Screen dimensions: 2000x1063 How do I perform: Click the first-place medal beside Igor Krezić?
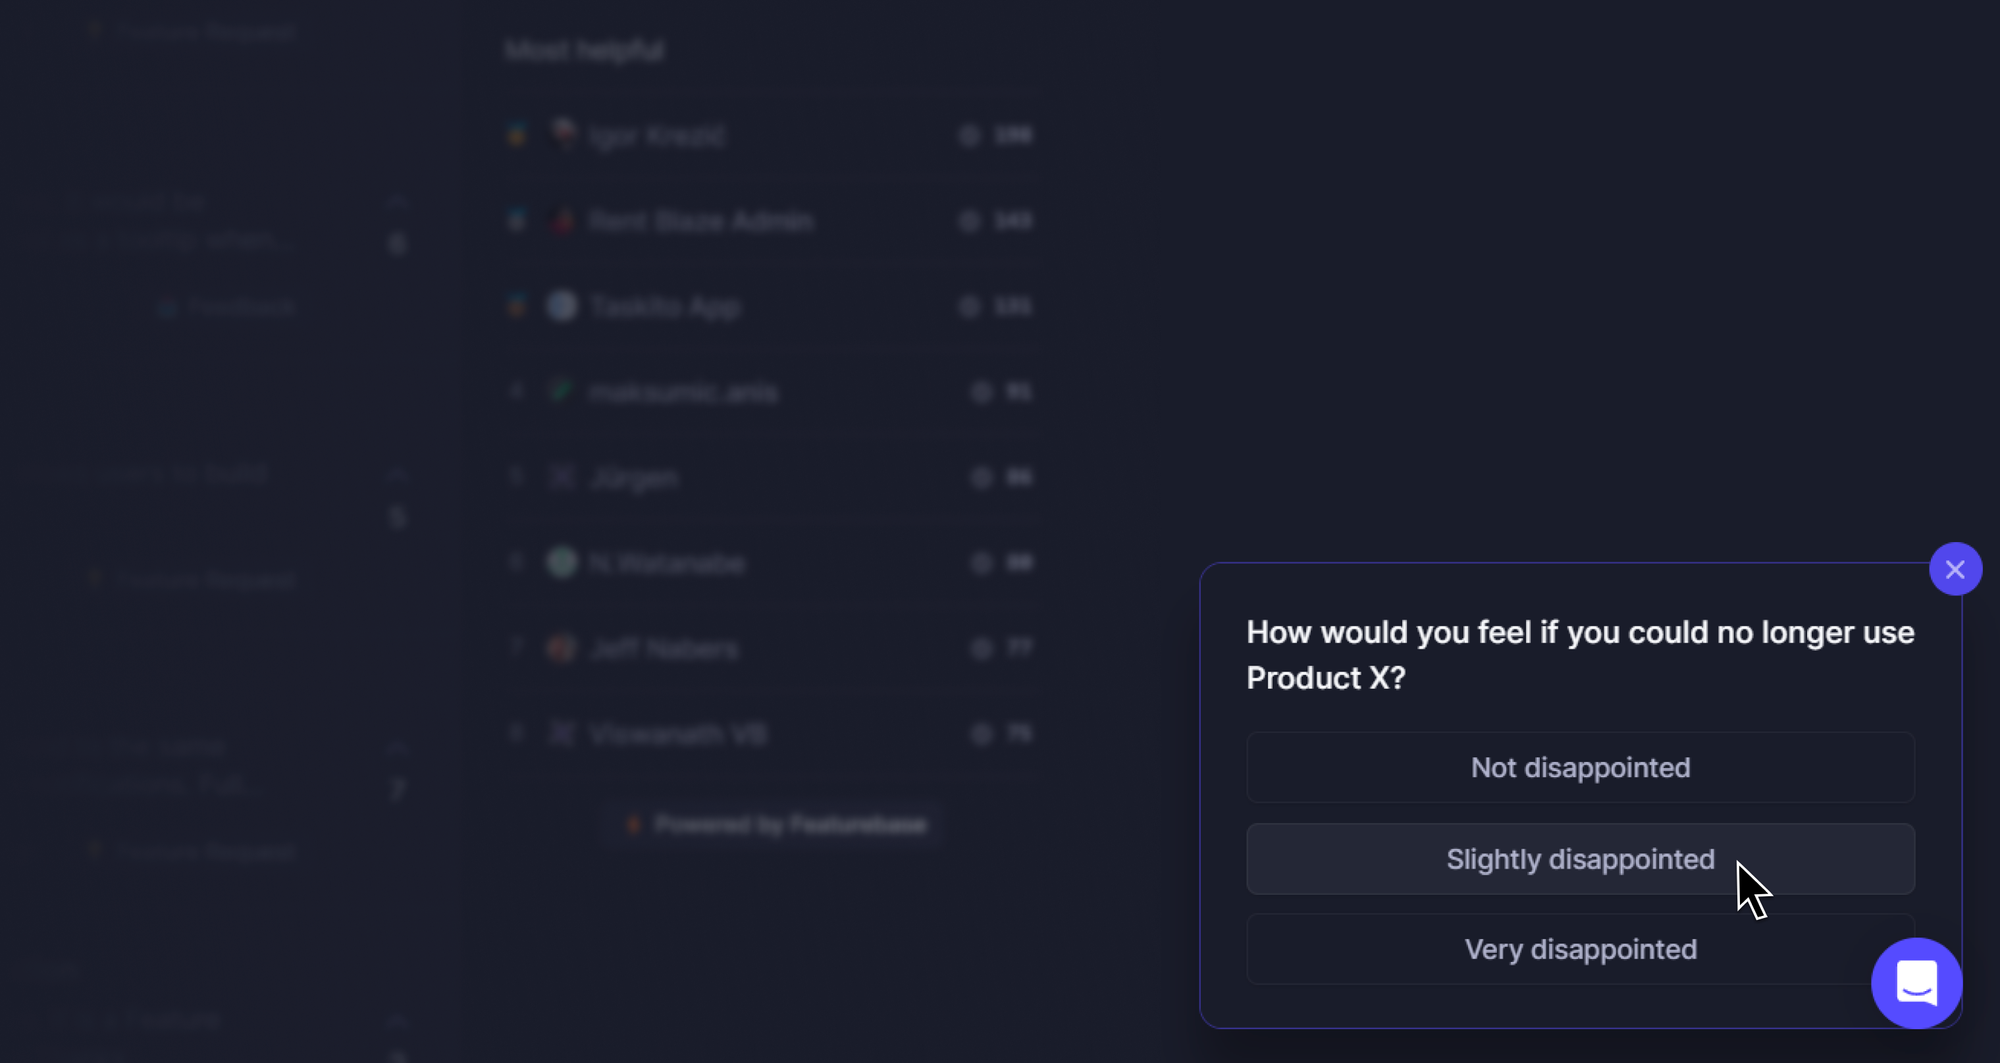pyautogui.click(x=516, y=135)
